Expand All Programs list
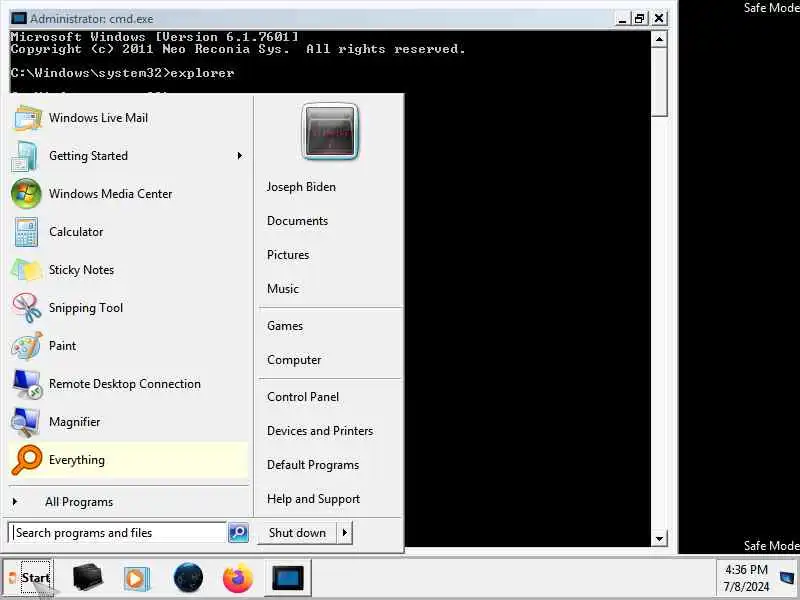The image size is (800, 600). pos(79,502)
